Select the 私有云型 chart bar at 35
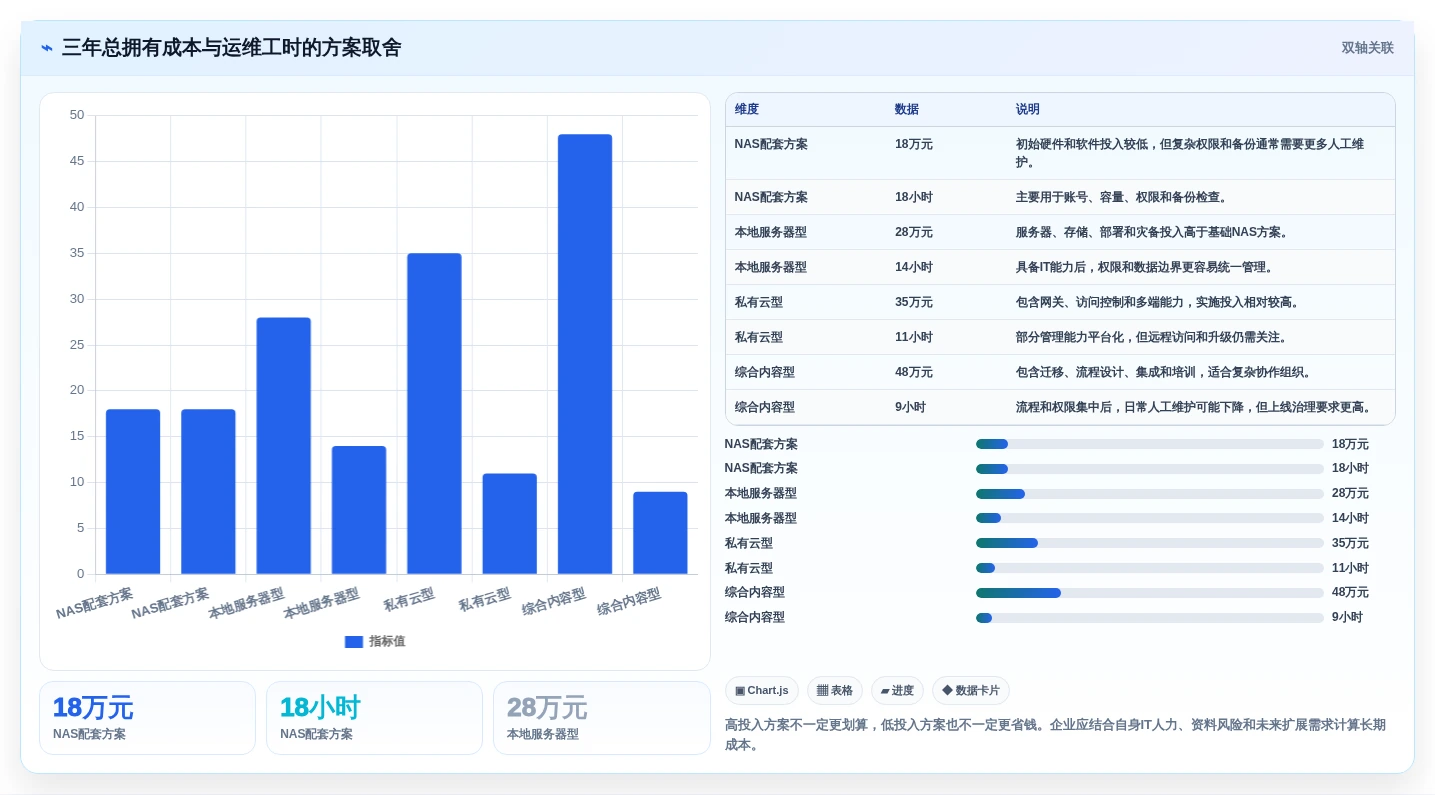 (x=434, y=414)
